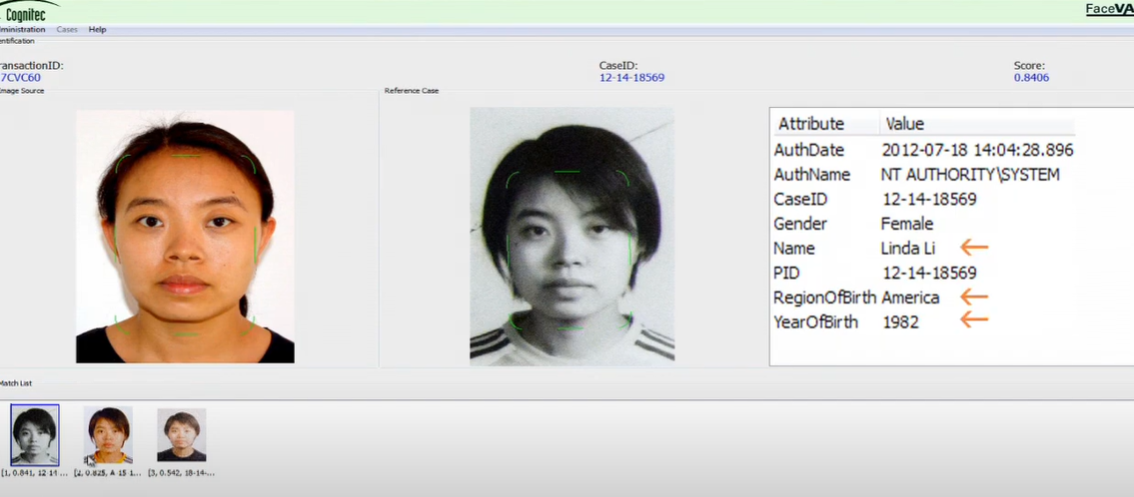Click the Value column header
This screenshot has height=497, width=1134.
click(905, 124)
